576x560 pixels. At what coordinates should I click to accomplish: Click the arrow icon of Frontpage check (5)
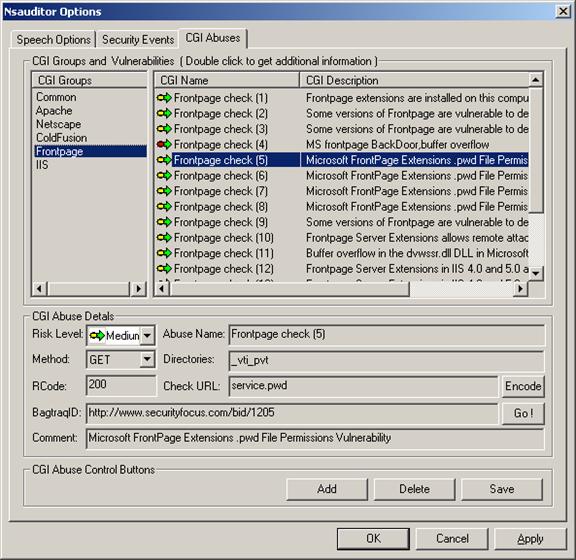point(164,160)
